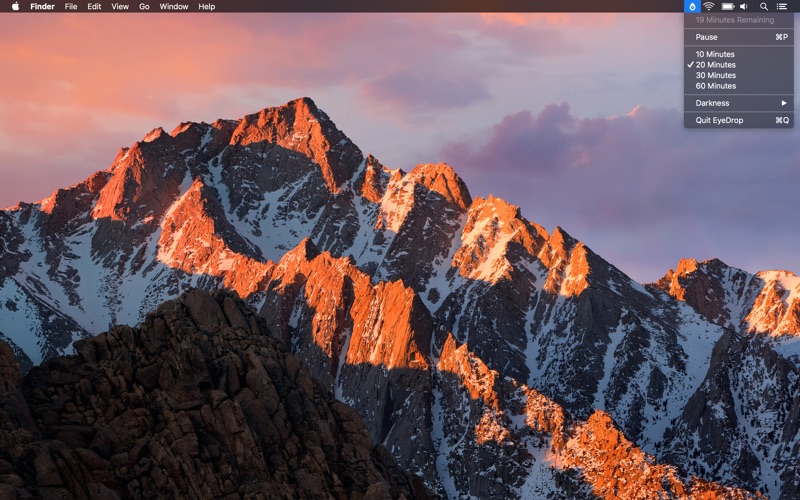
Task: Open Notification Center list icon
Action: 782,6
